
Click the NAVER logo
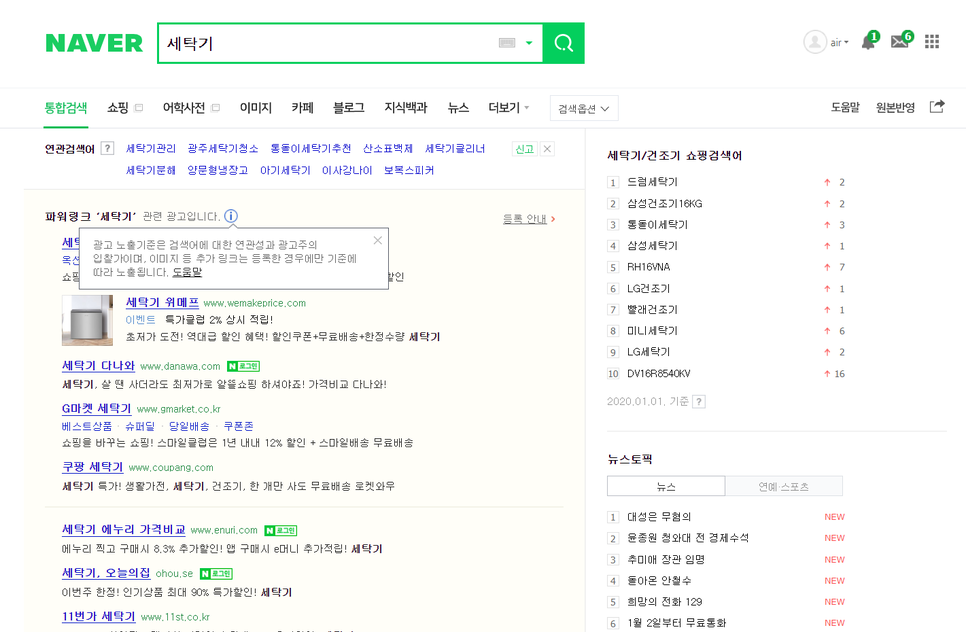pyautogui.click(x=94, y=43)
